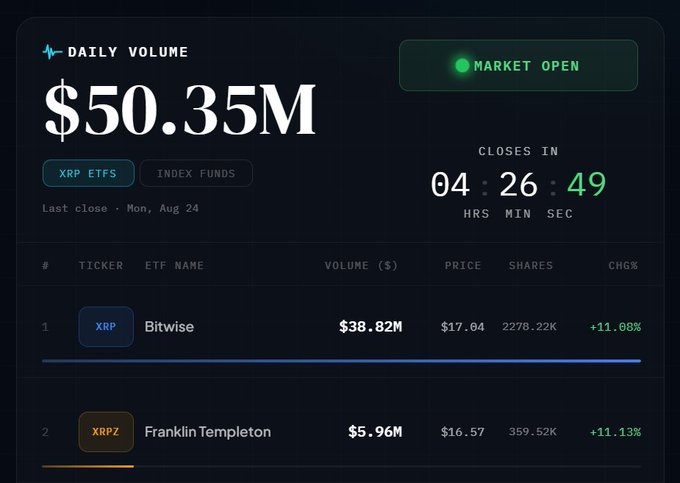Click the $50.35M daily volume total
Screen dimensions: 680x483
point(180,110)
